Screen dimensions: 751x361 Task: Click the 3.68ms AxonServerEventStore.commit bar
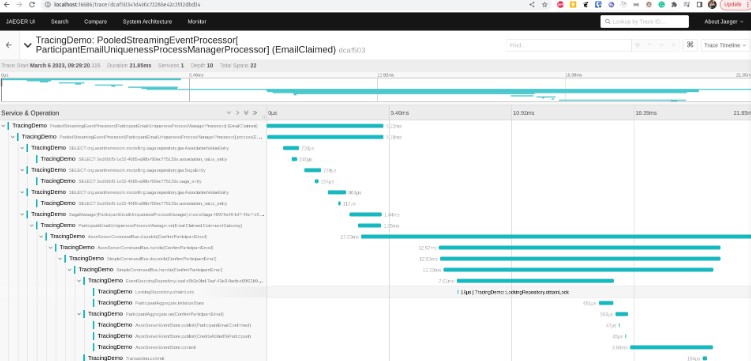coord(671,347)
